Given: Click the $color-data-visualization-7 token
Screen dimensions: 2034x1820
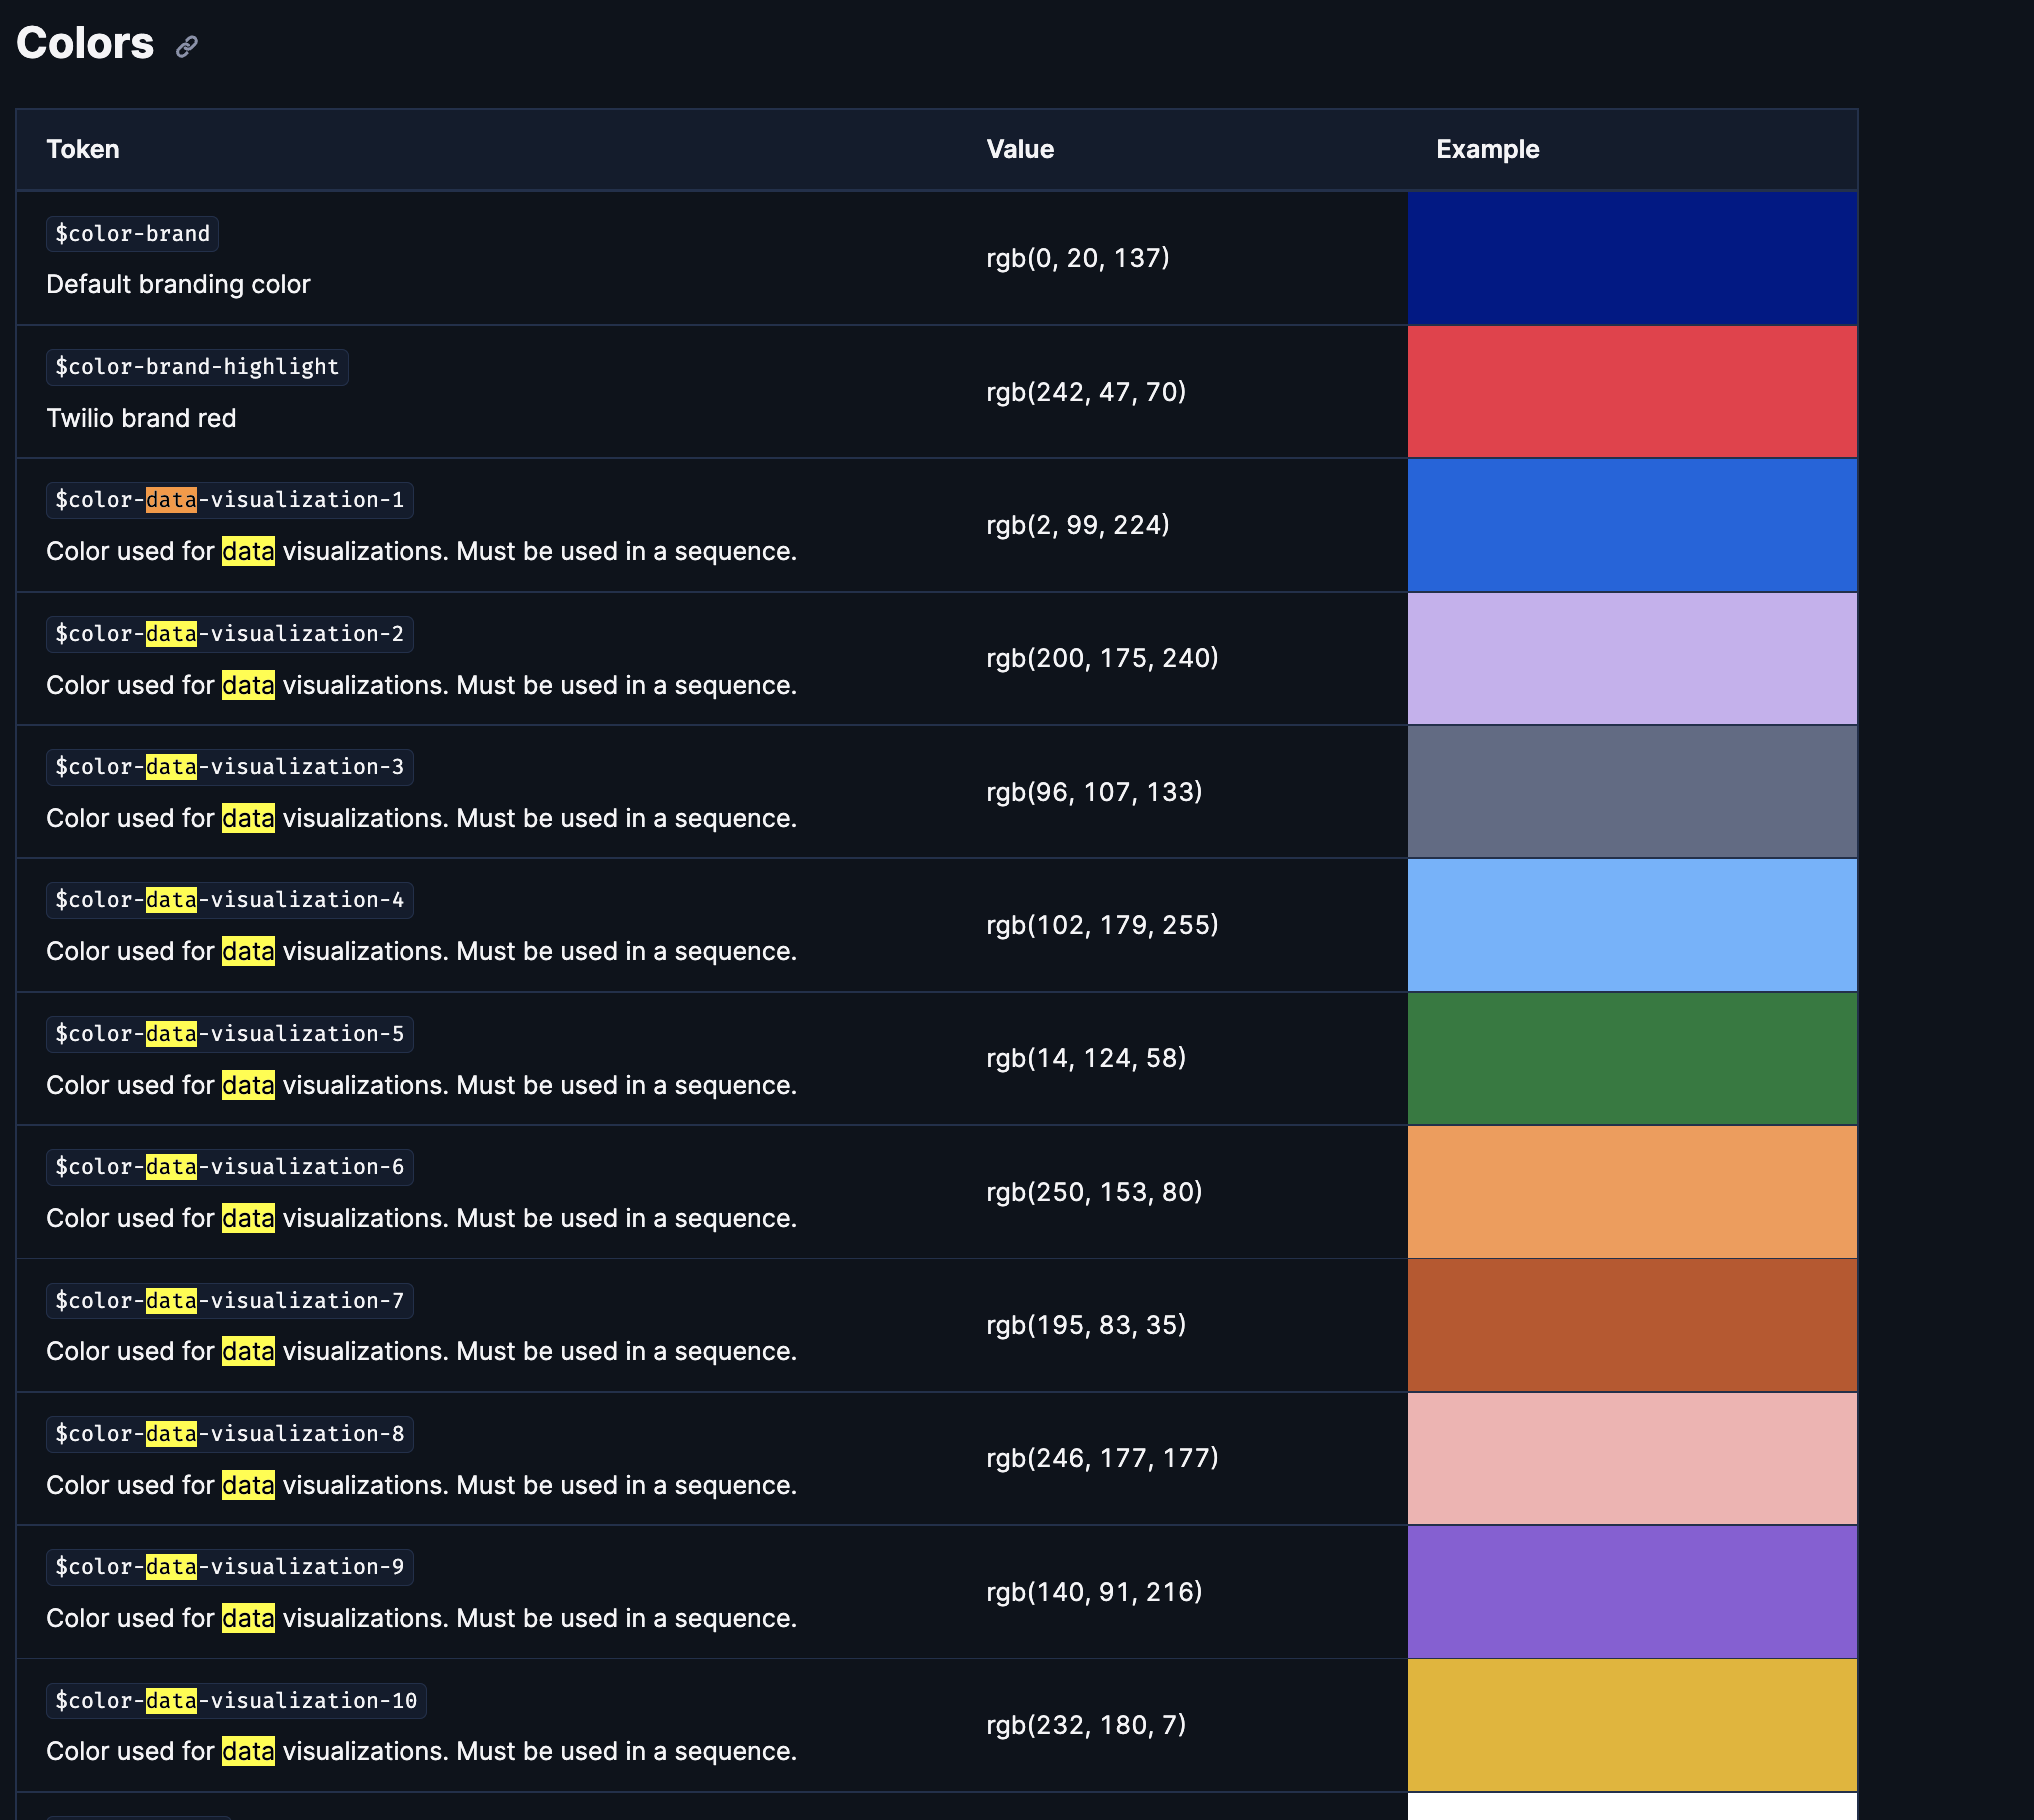Looking at the screenshot, I should (230, 1301).
